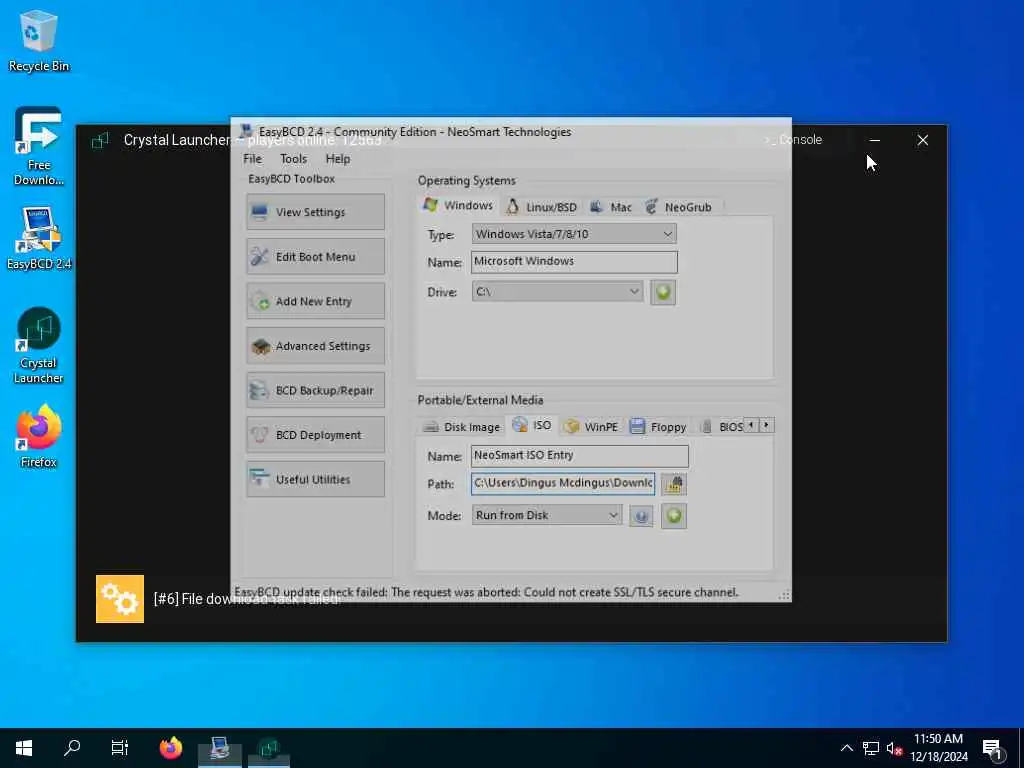The image size is (1024, 768).
Task: Click Crystal Launcher title bar logo icon
Action: pos(100,140)
